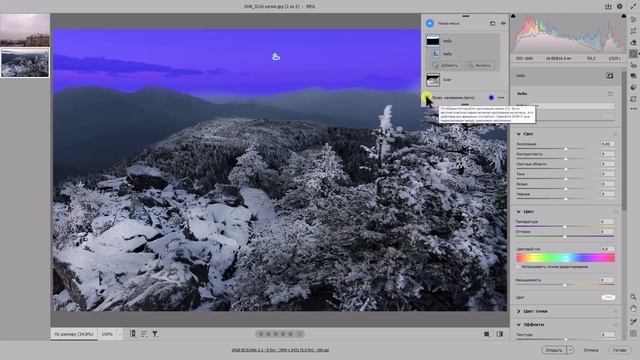Viewport: 640px width, 360px height.
Task: Click the Temperature slider handle
Action: 565,226
